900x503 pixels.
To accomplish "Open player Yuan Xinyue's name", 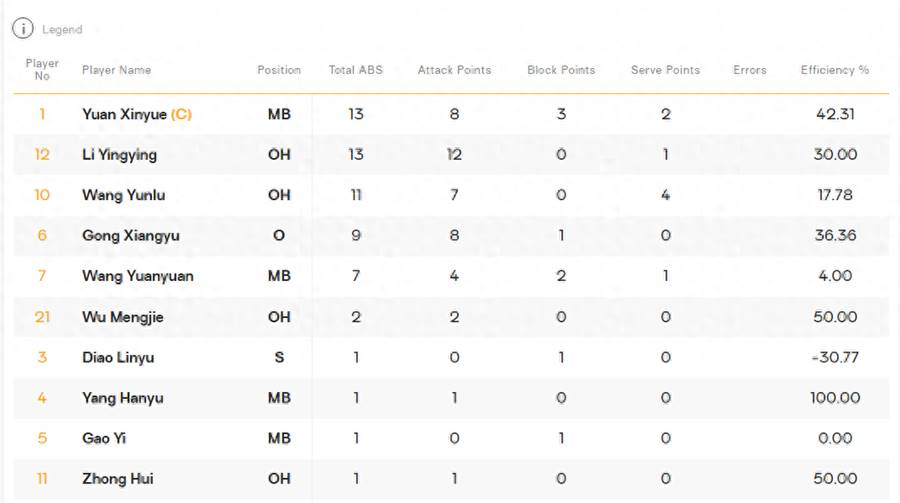I will click(125, 114).
